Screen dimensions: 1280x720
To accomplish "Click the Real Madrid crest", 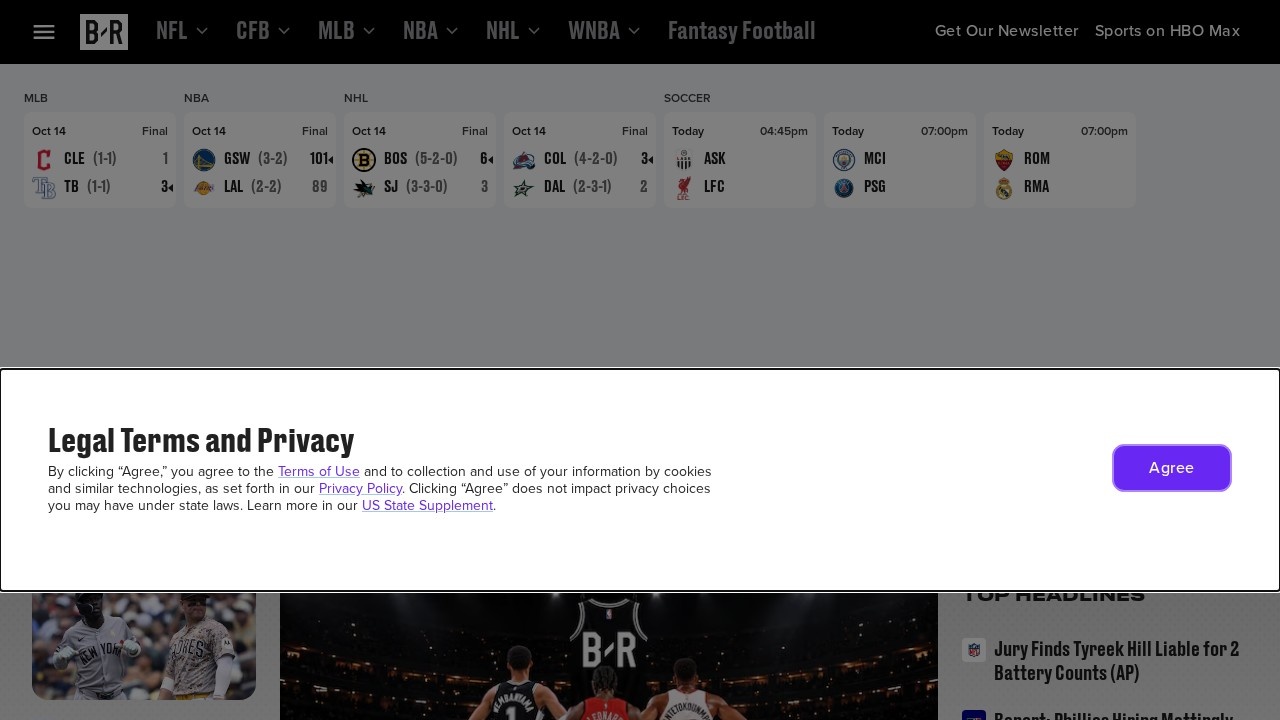I will tap(1004, 187).
